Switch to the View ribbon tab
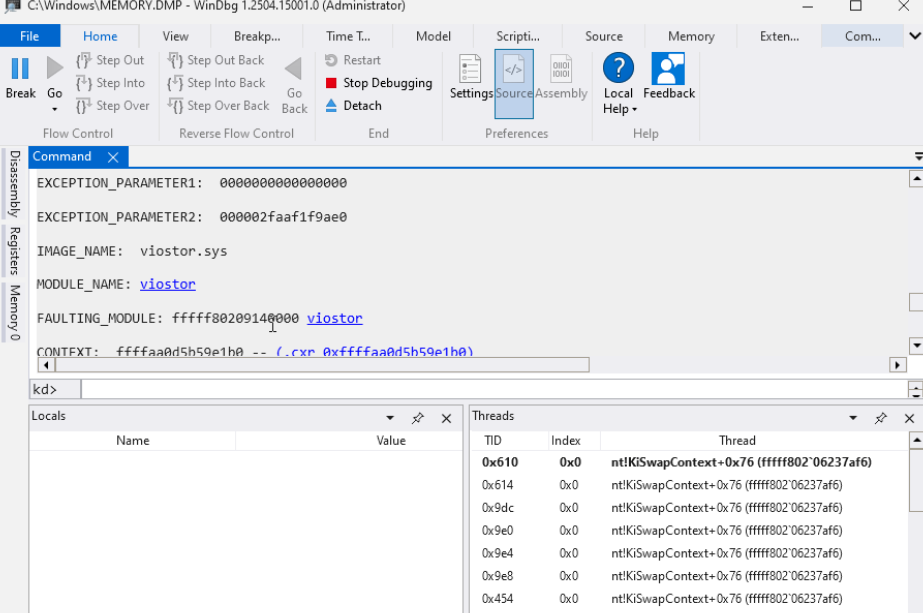 click(x=175, y=36)
